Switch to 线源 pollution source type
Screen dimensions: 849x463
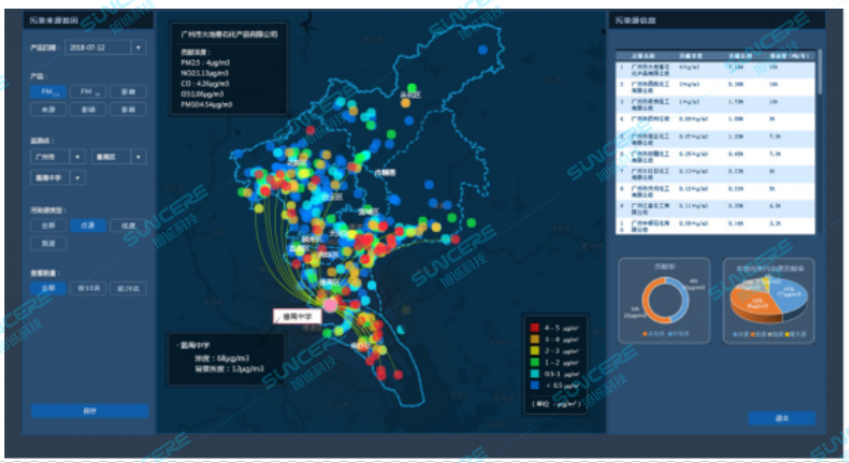point(126,226)
